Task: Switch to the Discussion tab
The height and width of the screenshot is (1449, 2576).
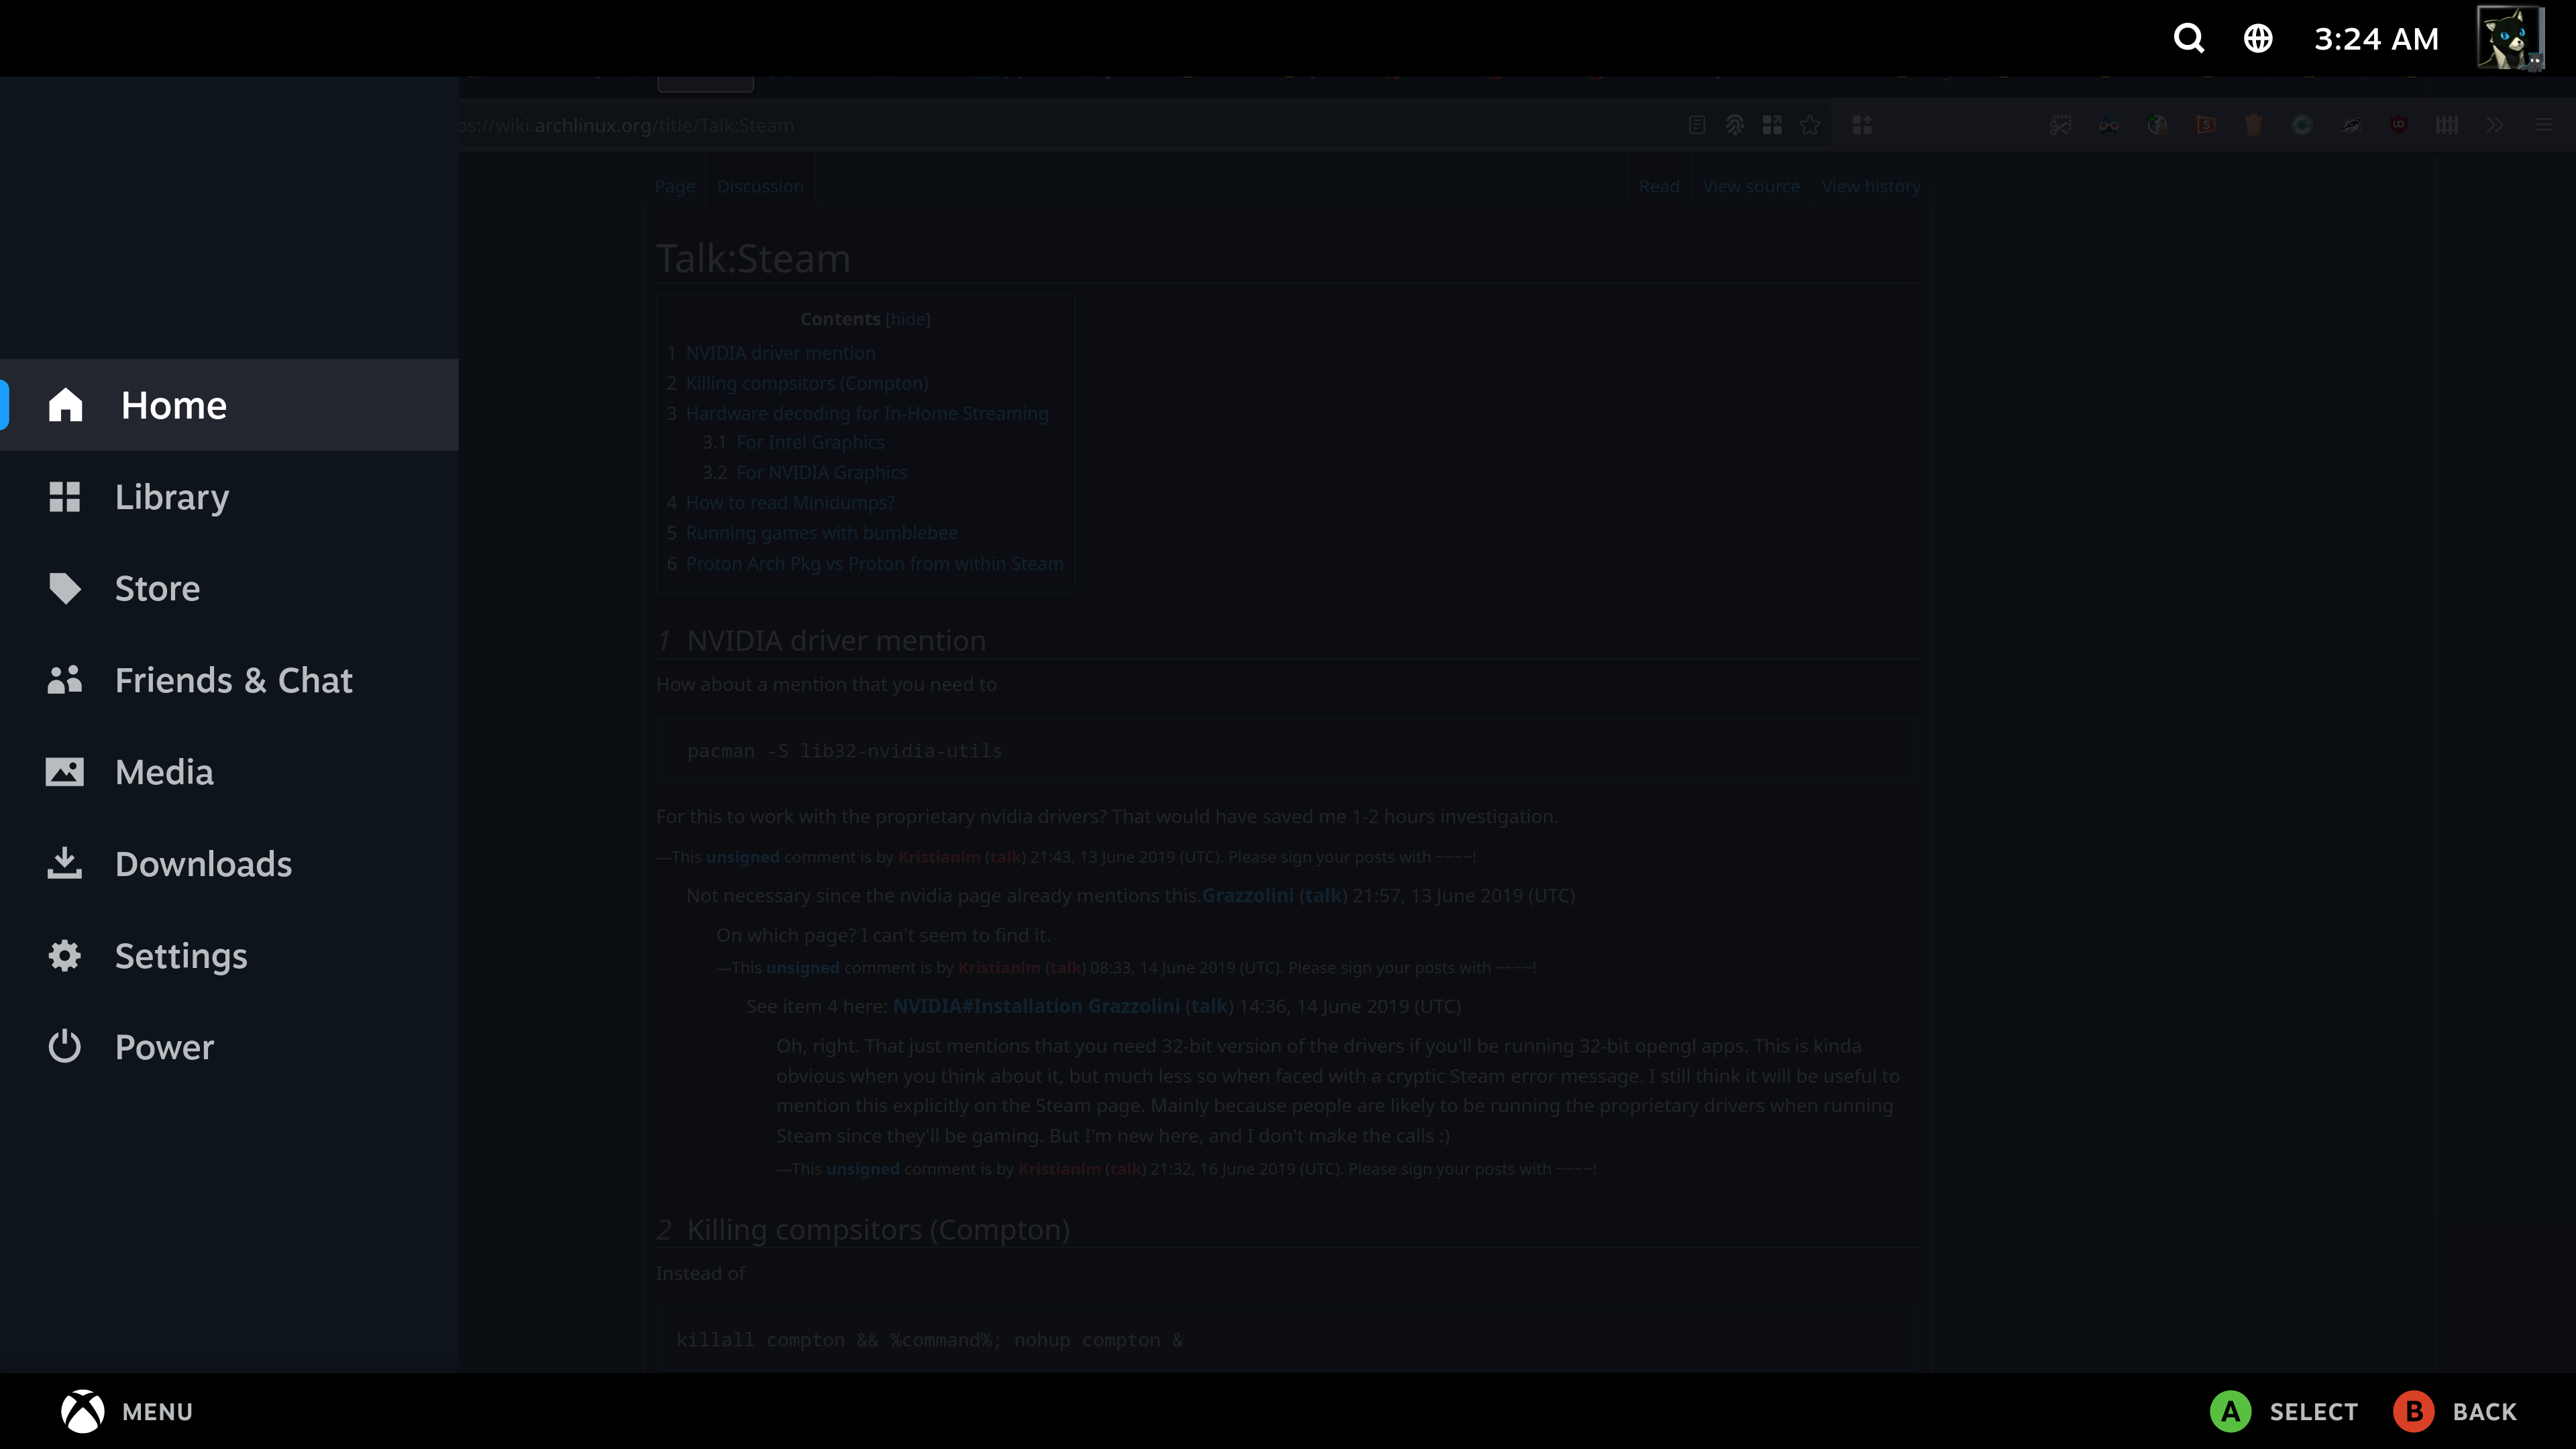Action: click(760, 186)
